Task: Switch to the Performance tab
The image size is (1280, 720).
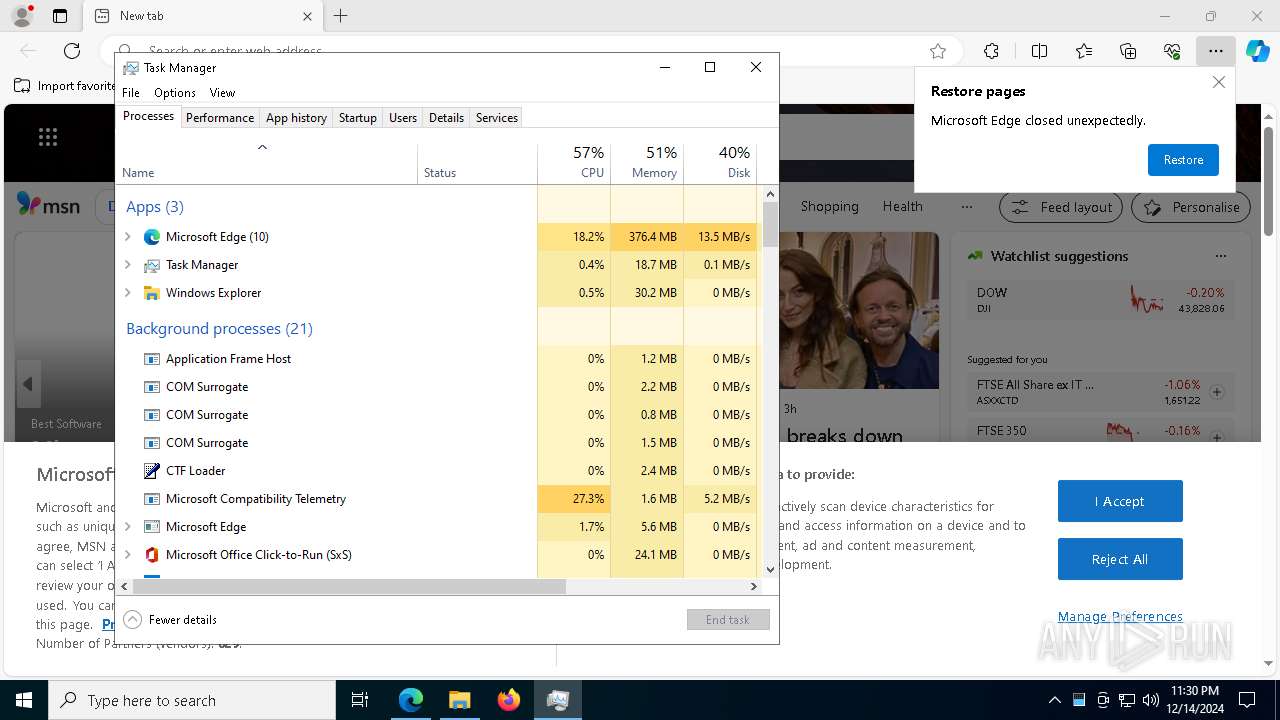Action: pos(220,118)
